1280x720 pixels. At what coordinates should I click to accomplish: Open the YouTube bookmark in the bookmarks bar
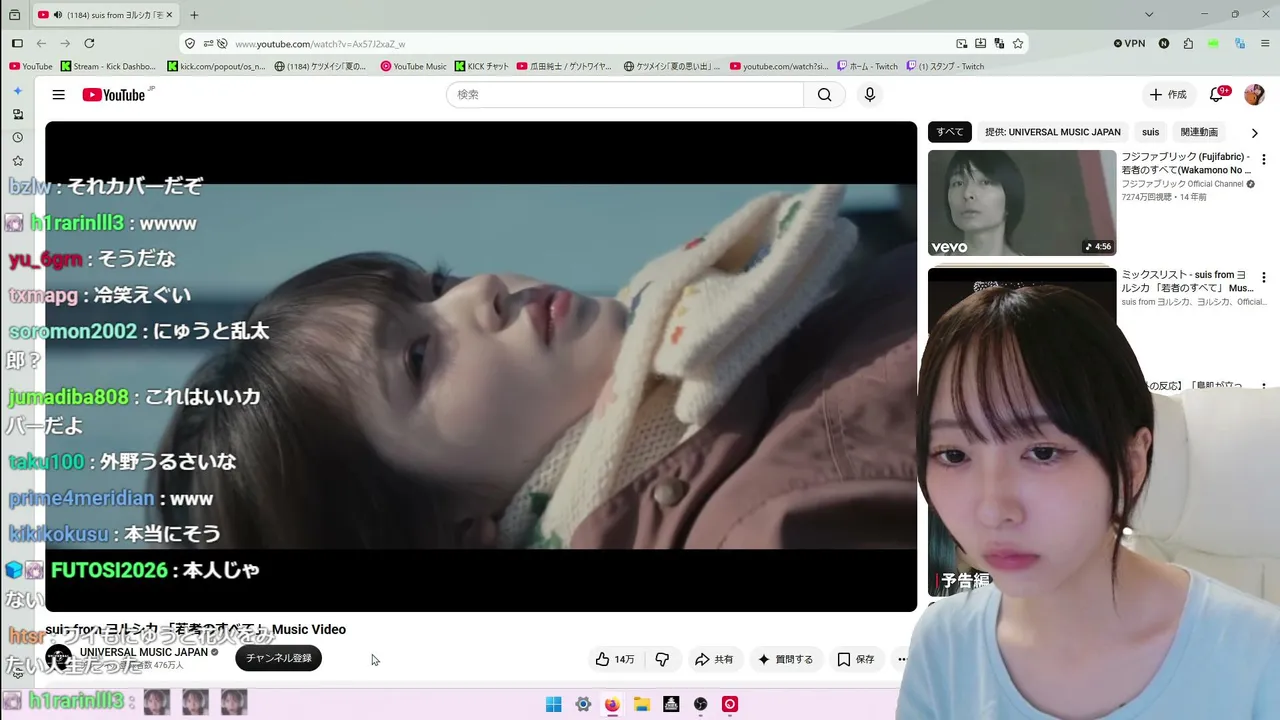30,66
